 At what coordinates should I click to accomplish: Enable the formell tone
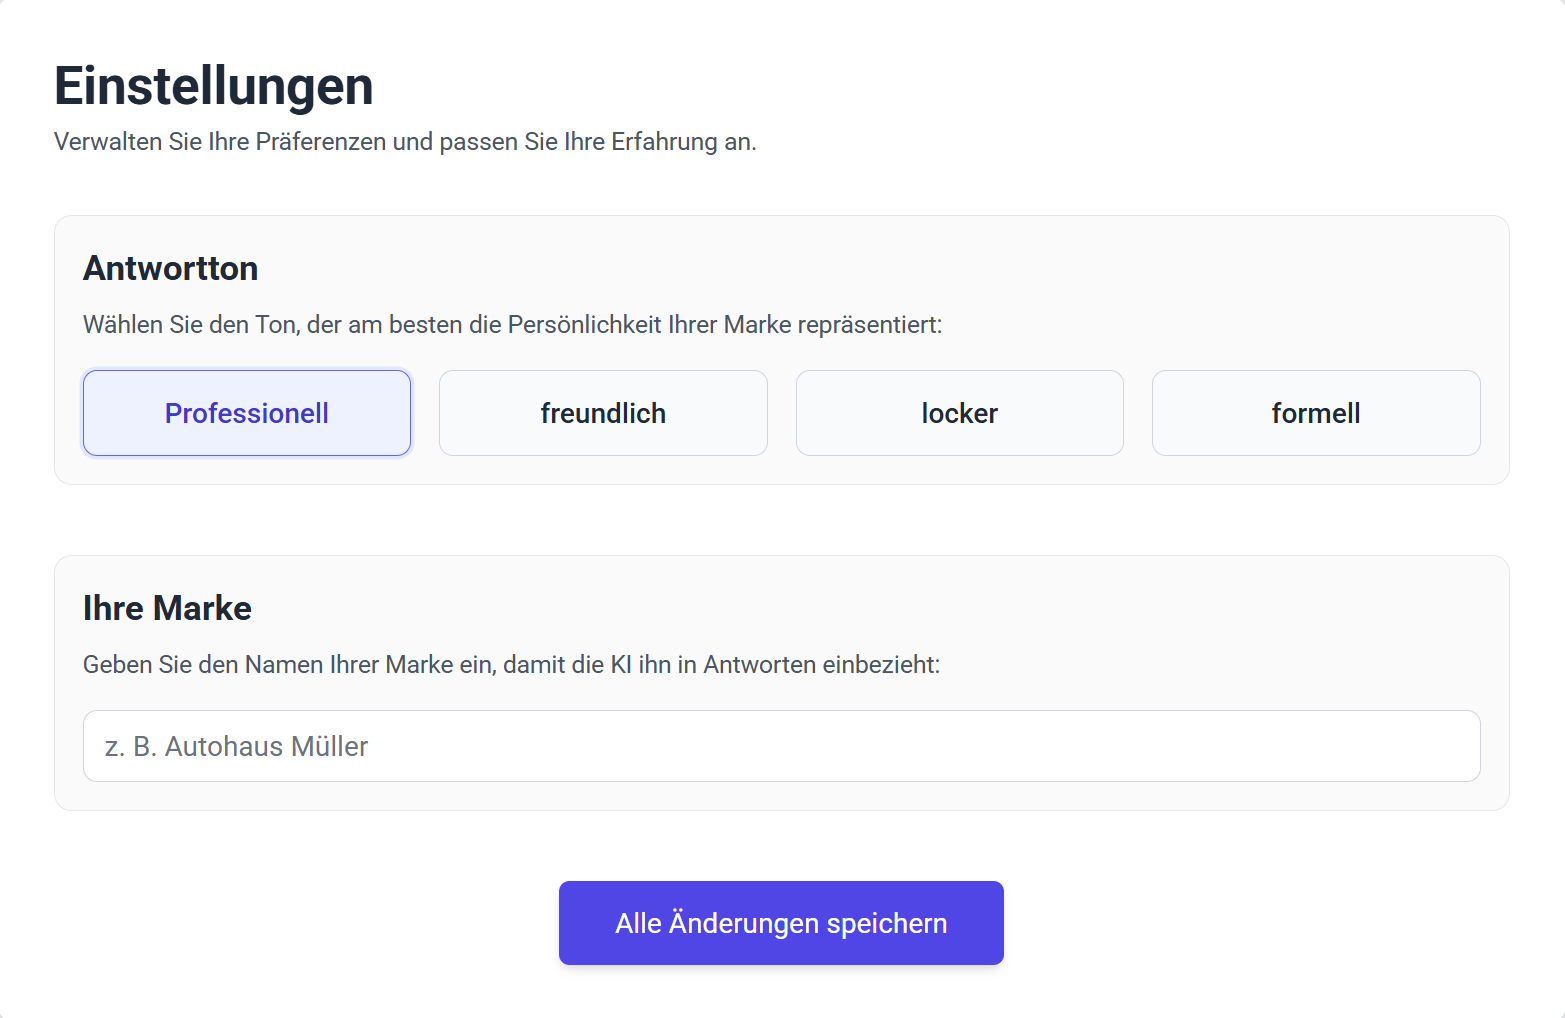click(x=1315, y=413)
